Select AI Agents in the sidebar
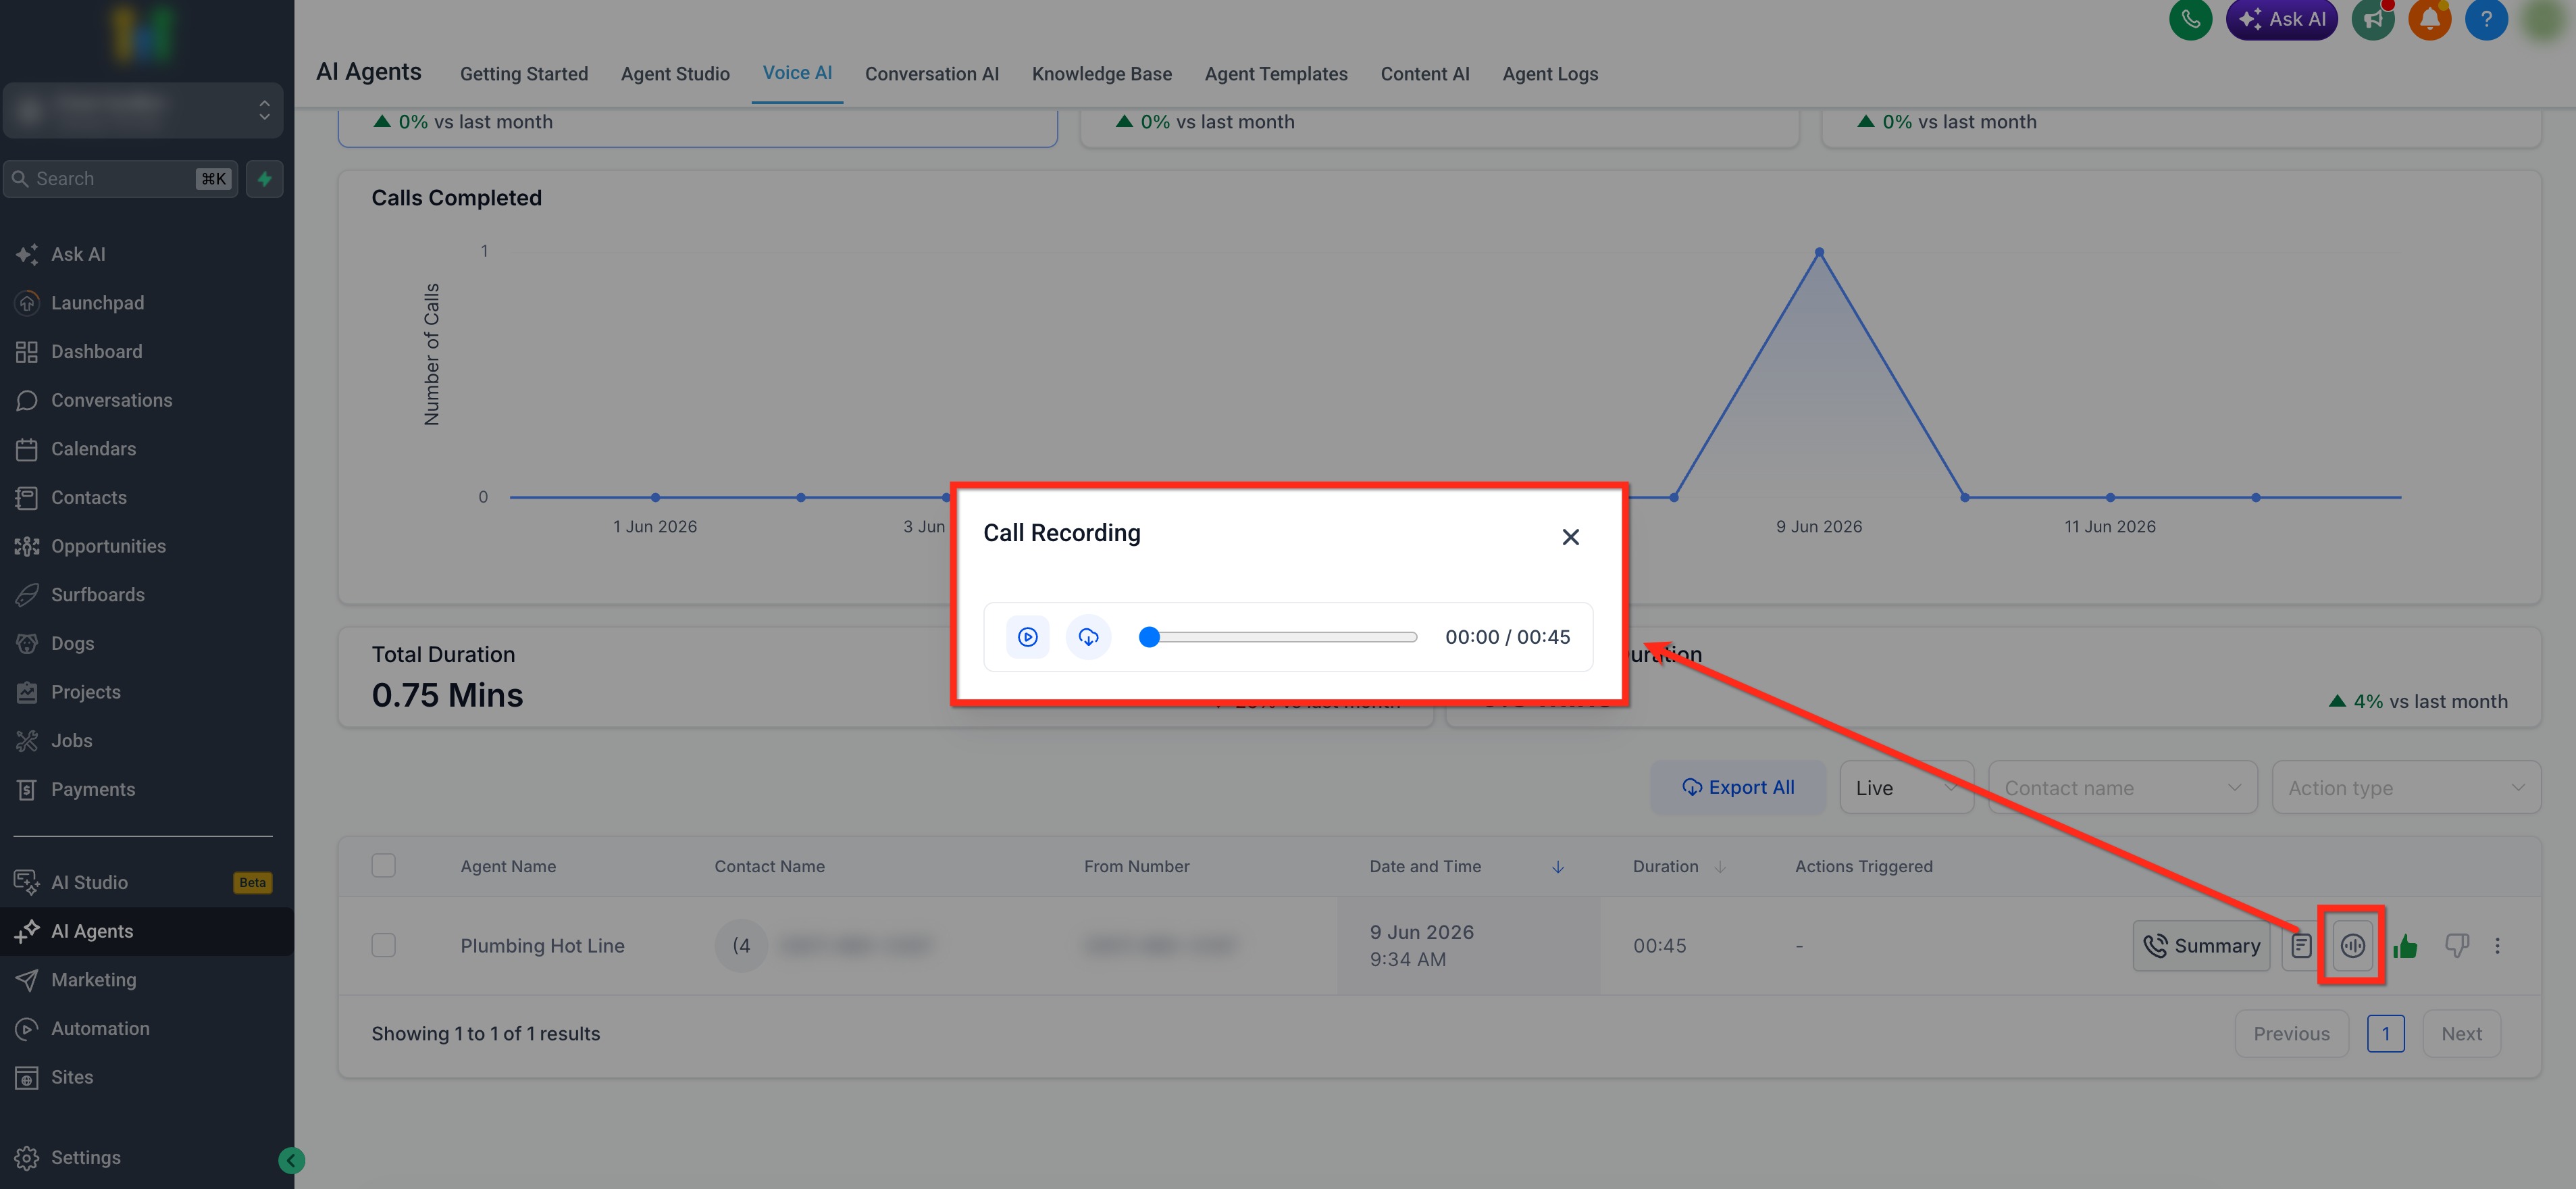2576x1189 pixels. (147, 931)
